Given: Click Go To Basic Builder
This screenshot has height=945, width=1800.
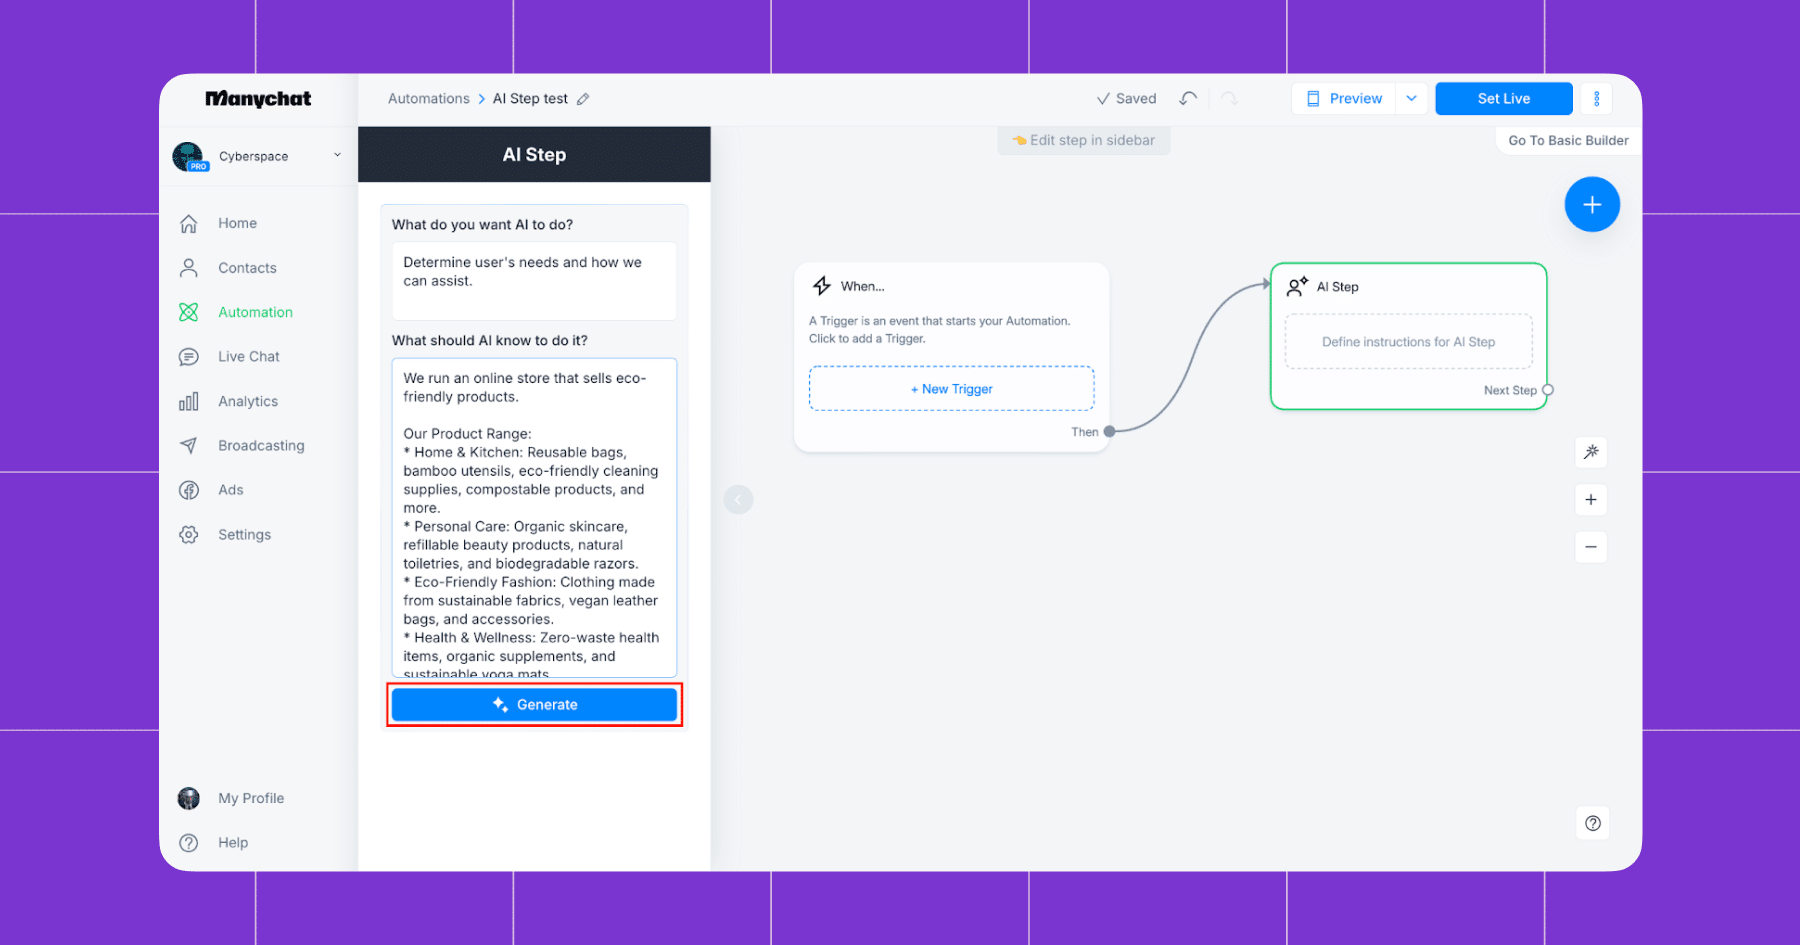Looking at the screenshot, I should coord(1568,140).
